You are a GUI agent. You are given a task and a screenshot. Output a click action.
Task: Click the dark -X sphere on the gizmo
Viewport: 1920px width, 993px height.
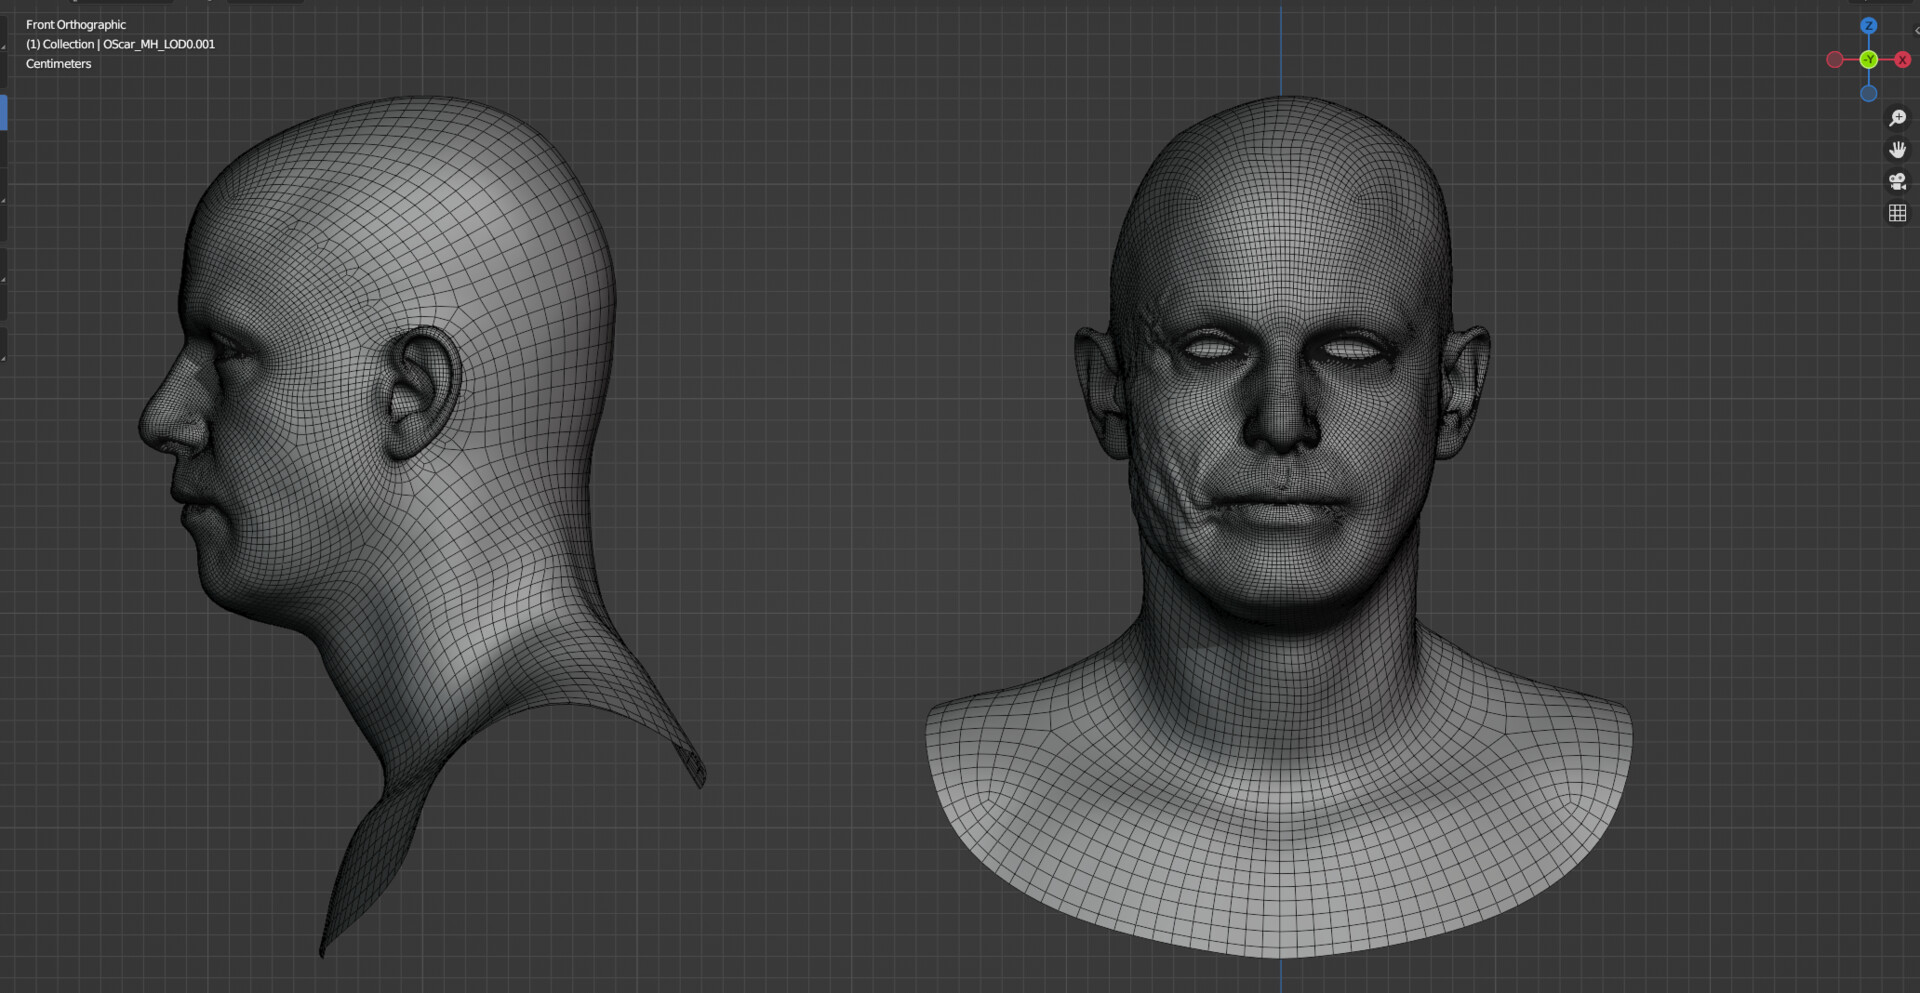(x=1835, y=59)
